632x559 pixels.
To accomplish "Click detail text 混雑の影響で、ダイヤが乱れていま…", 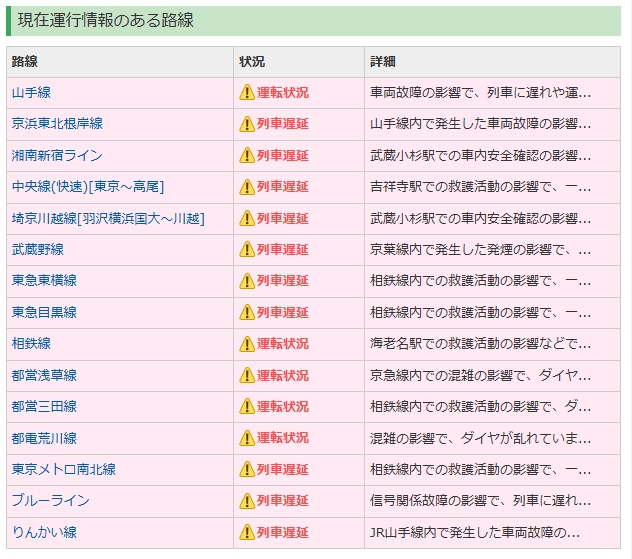I will click(x=480, y=438).
